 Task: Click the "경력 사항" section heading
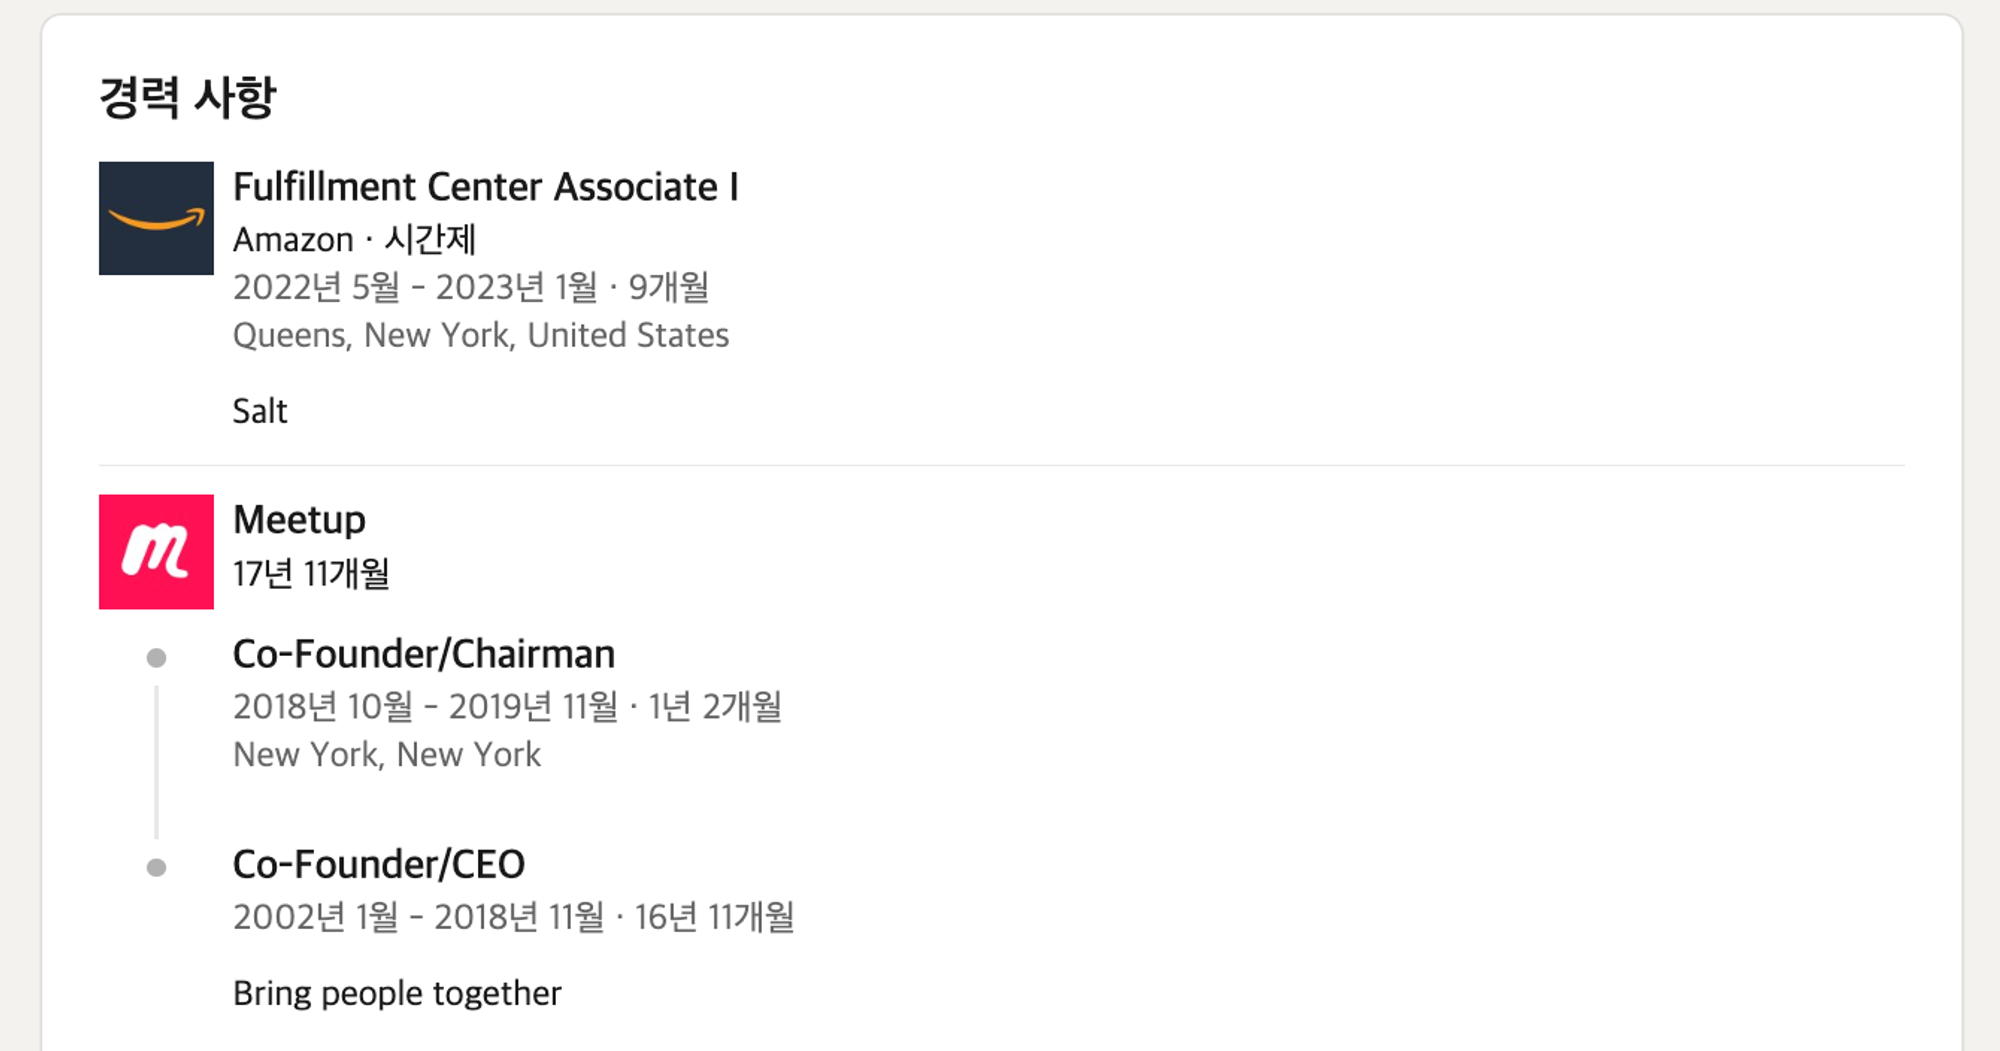pos(187,97)
